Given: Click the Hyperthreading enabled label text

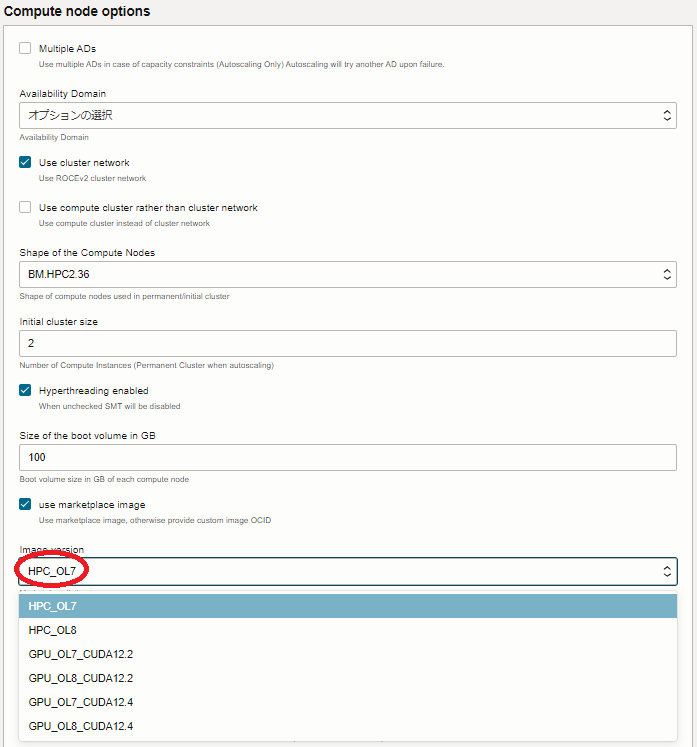Looking at the screenshot, I should tap(93, 390).
